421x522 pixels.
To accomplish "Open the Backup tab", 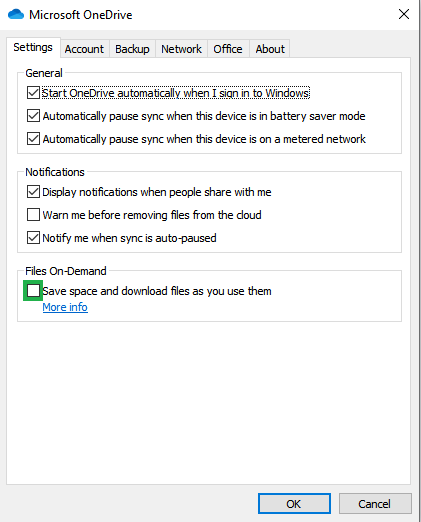I will (x=132, y=49).
